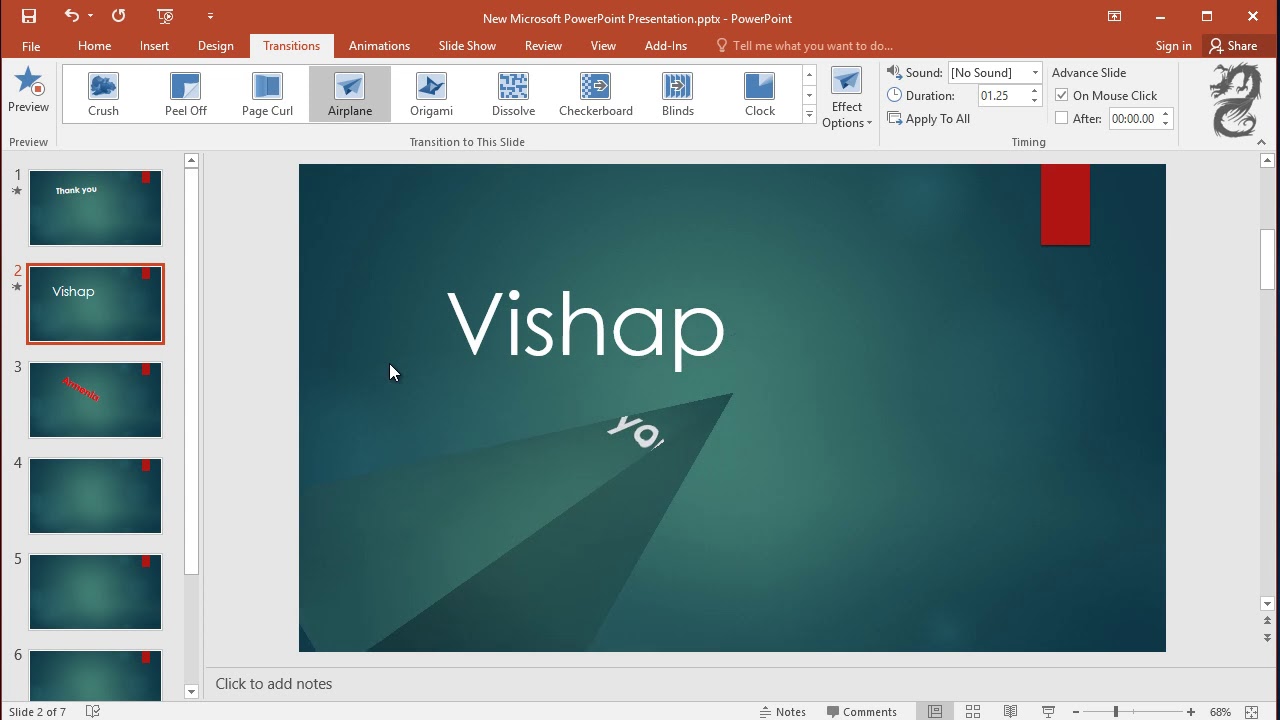Click the Redo icon in title bar
The width and height of the screenshot is (1280, 720).
tap(119, 16)
